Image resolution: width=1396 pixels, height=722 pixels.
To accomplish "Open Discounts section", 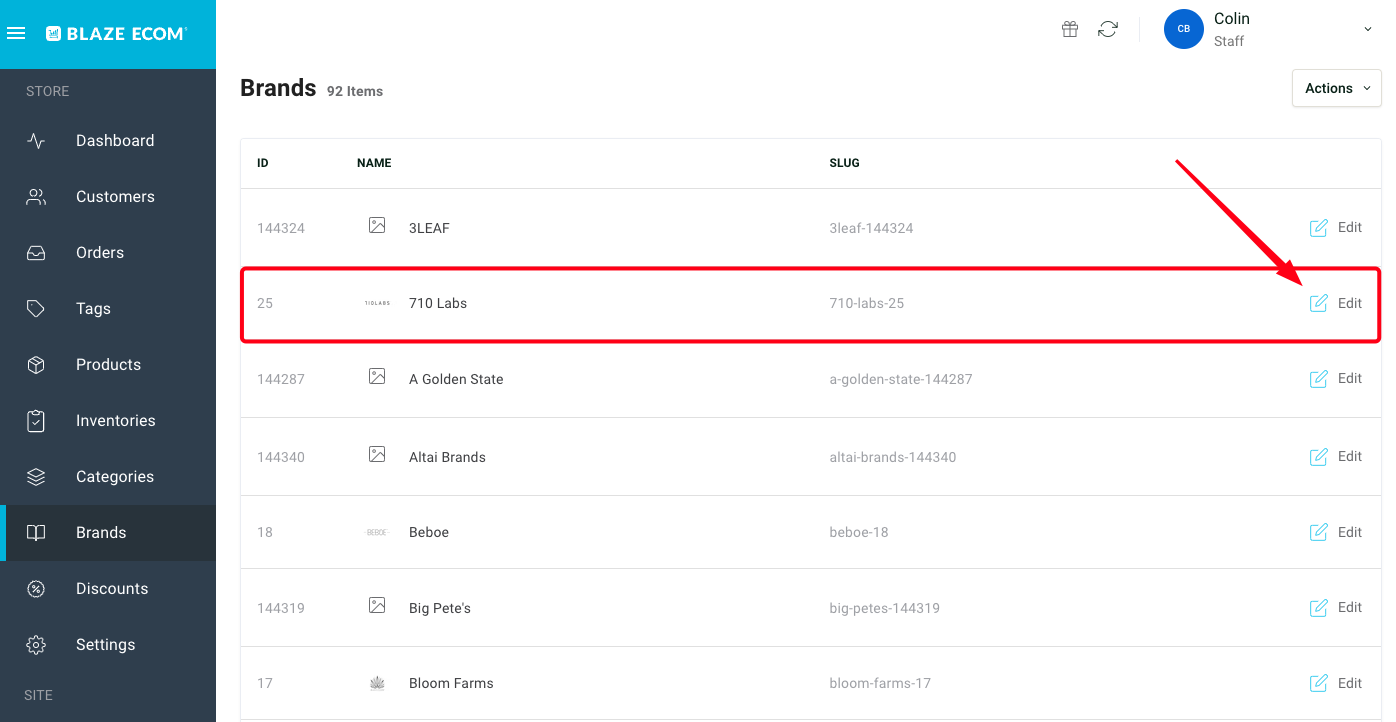I will pos(108,589).
